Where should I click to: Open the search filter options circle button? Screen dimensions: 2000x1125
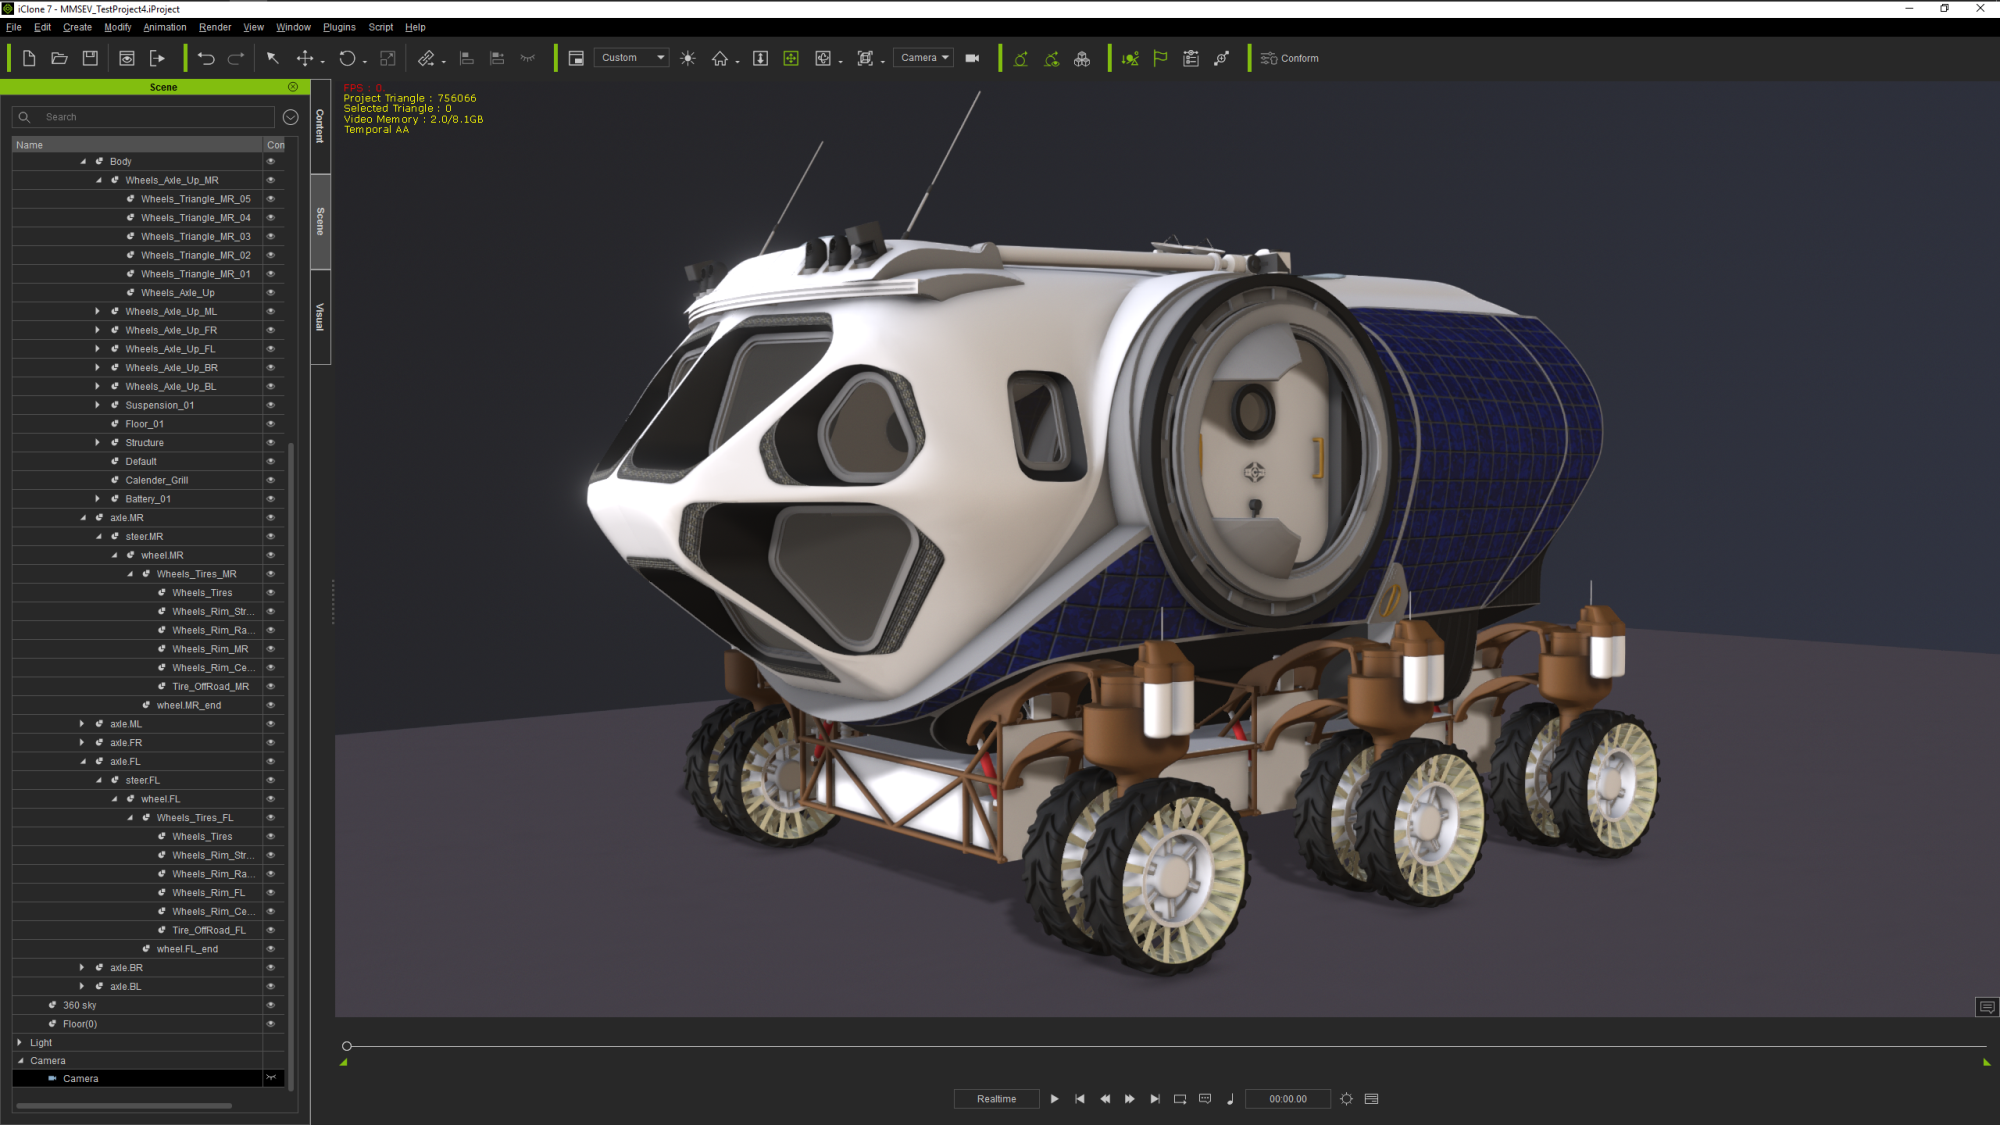[x=291, y=117]
